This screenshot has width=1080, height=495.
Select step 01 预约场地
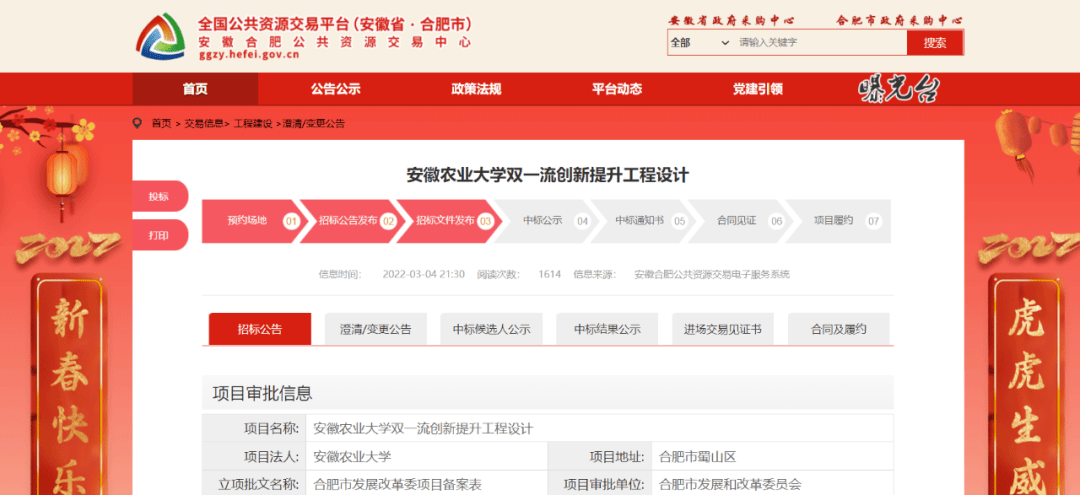(251, 221)
